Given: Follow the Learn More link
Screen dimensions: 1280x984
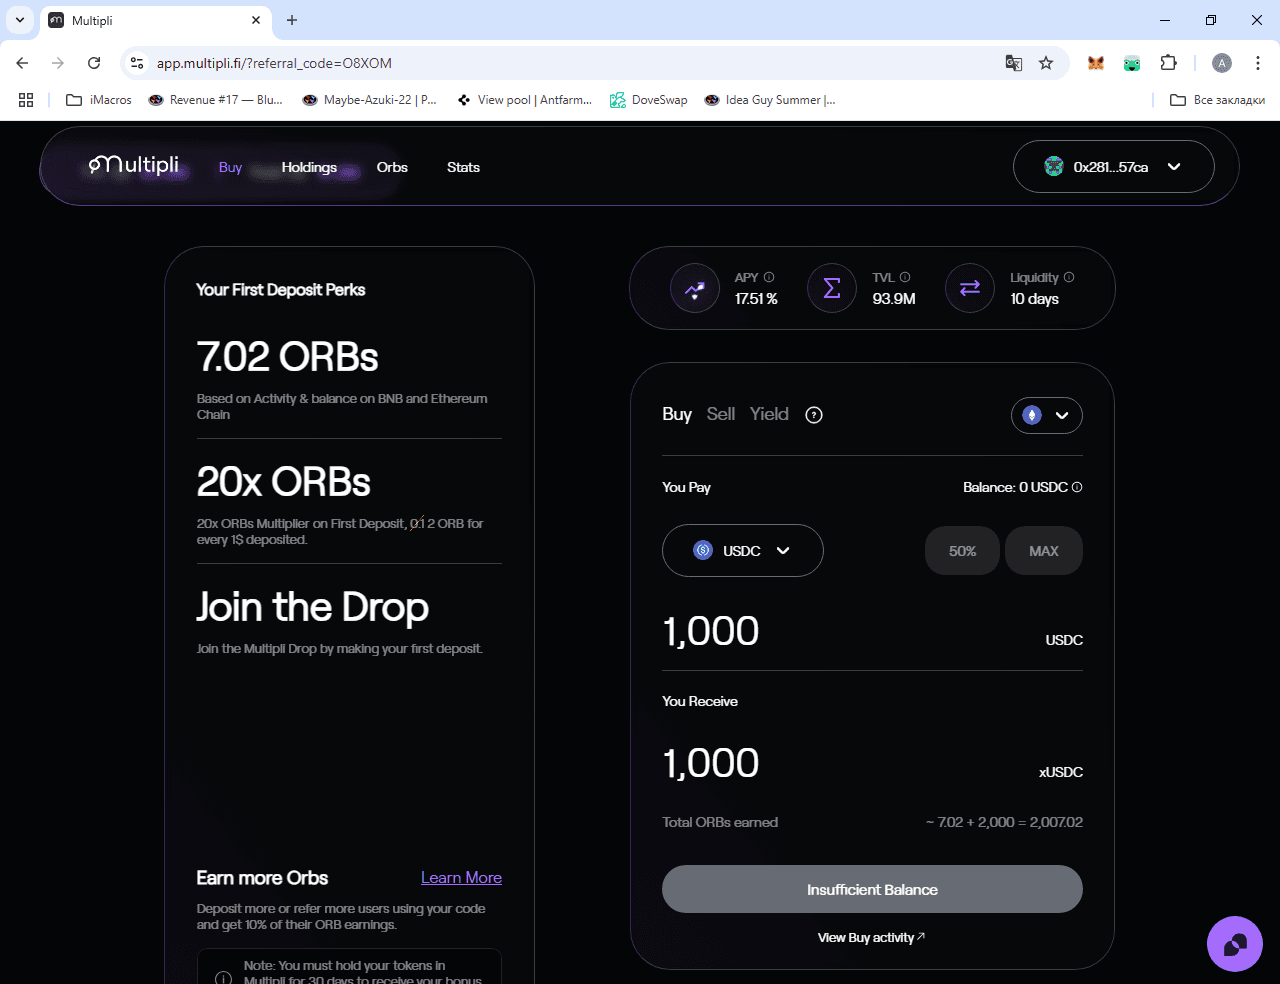Looking at the screenshot, I should click(x=461, y=877).
